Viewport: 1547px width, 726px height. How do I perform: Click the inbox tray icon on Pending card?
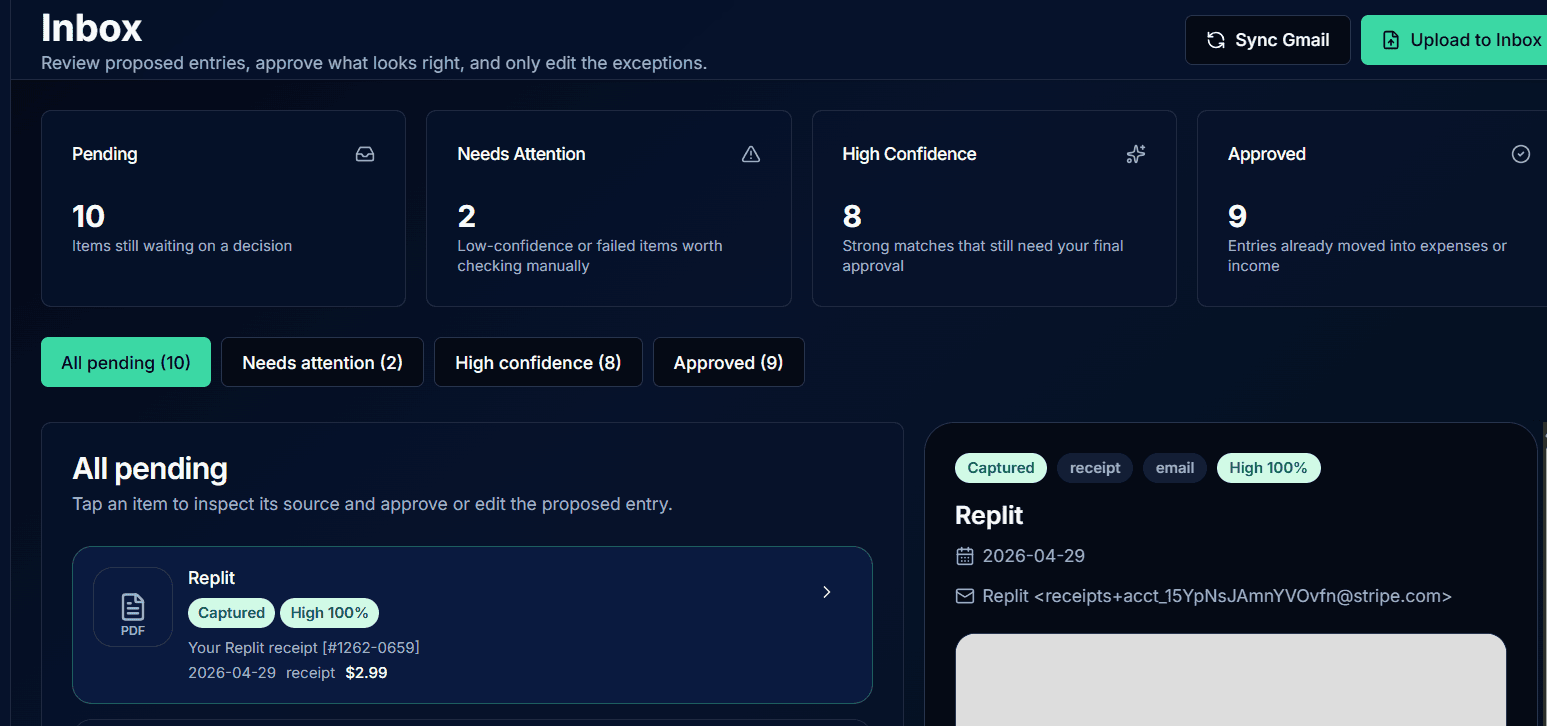pyautogui.click(x=365, y=154)
